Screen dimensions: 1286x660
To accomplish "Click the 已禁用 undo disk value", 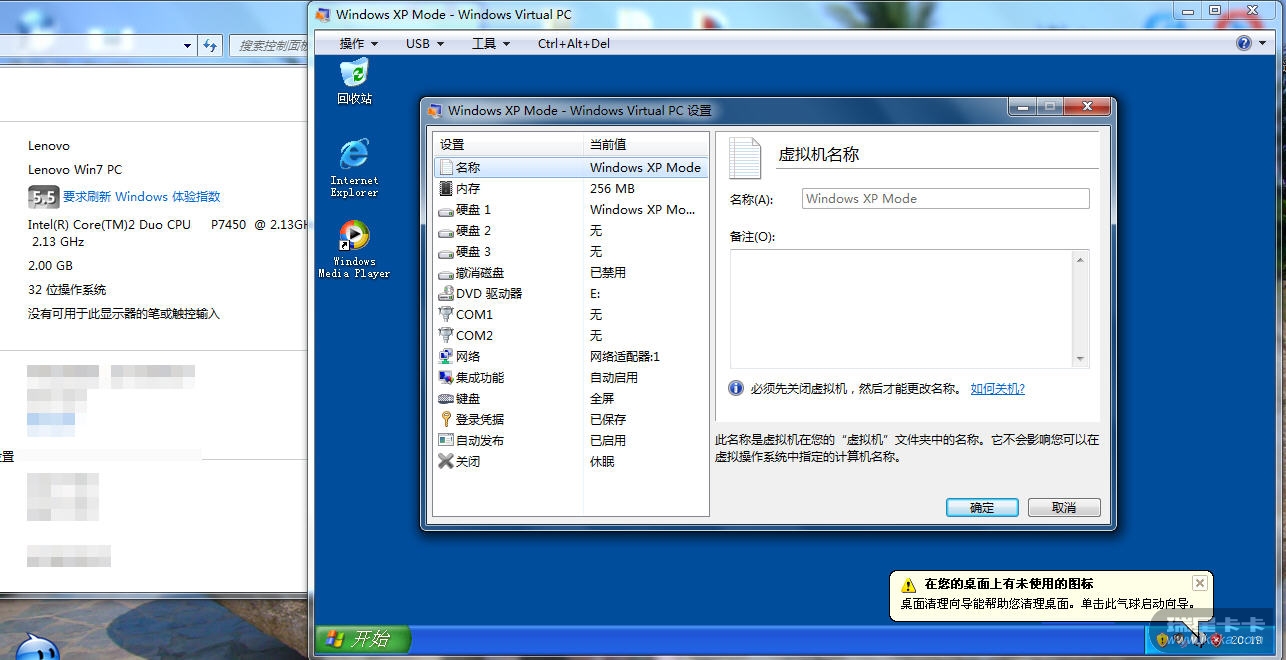I will click(x=608, y=273).
